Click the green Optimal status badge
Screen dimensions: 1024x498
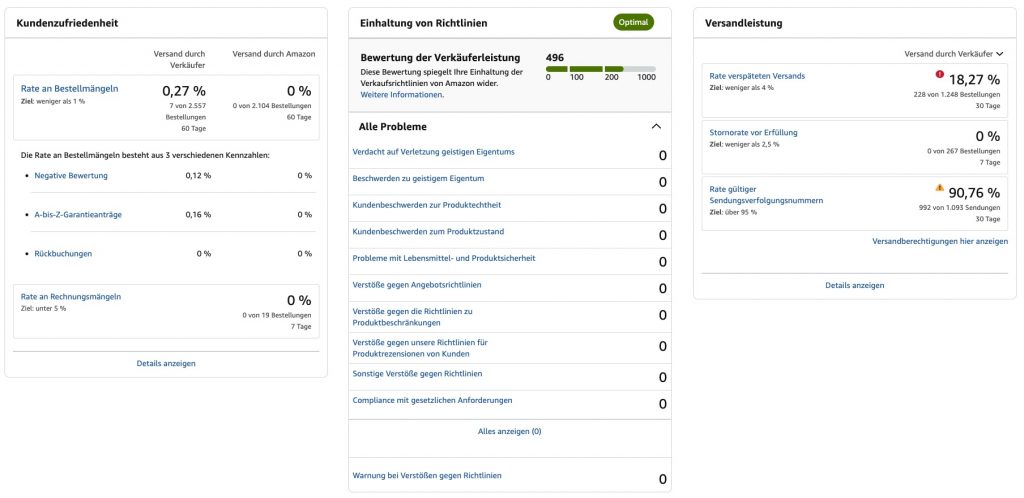click(x=633, y=22)
